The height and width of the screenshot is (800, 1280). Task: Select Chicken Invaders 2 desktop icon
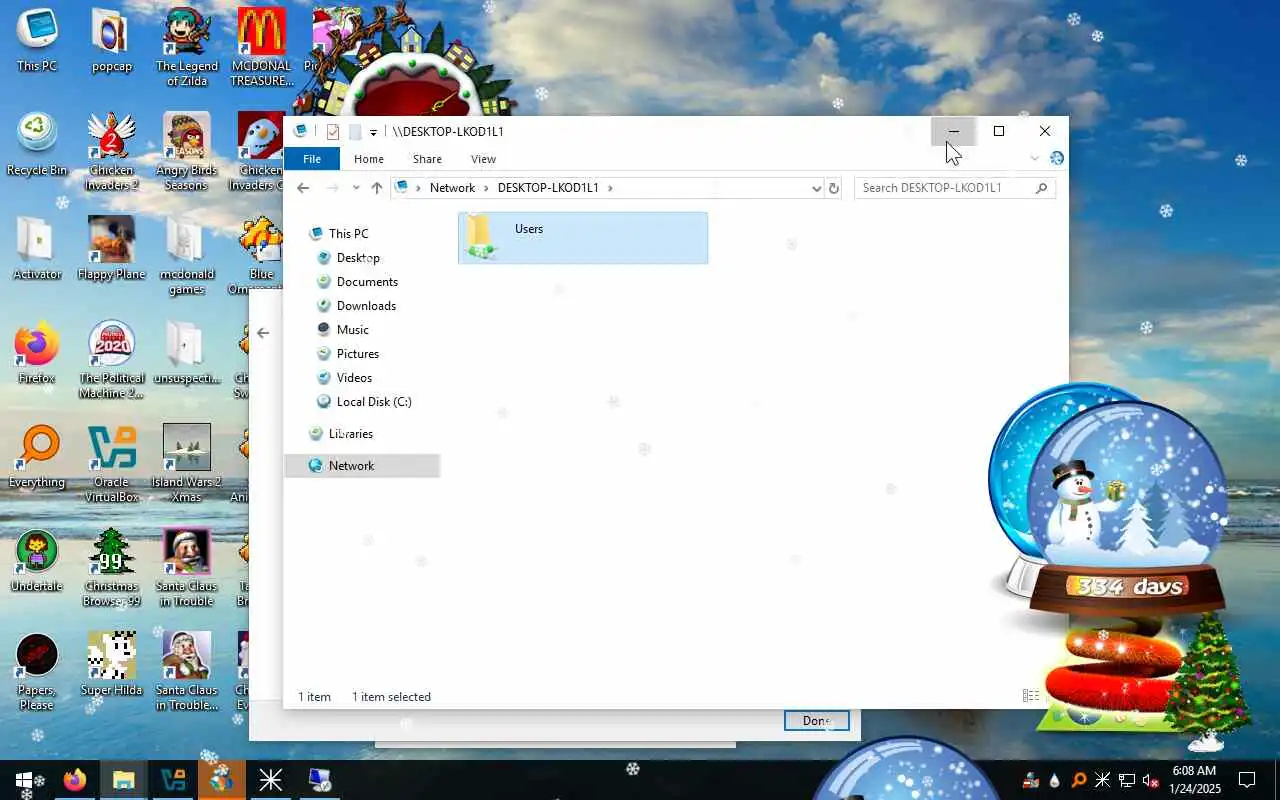(x=111, y=152)
